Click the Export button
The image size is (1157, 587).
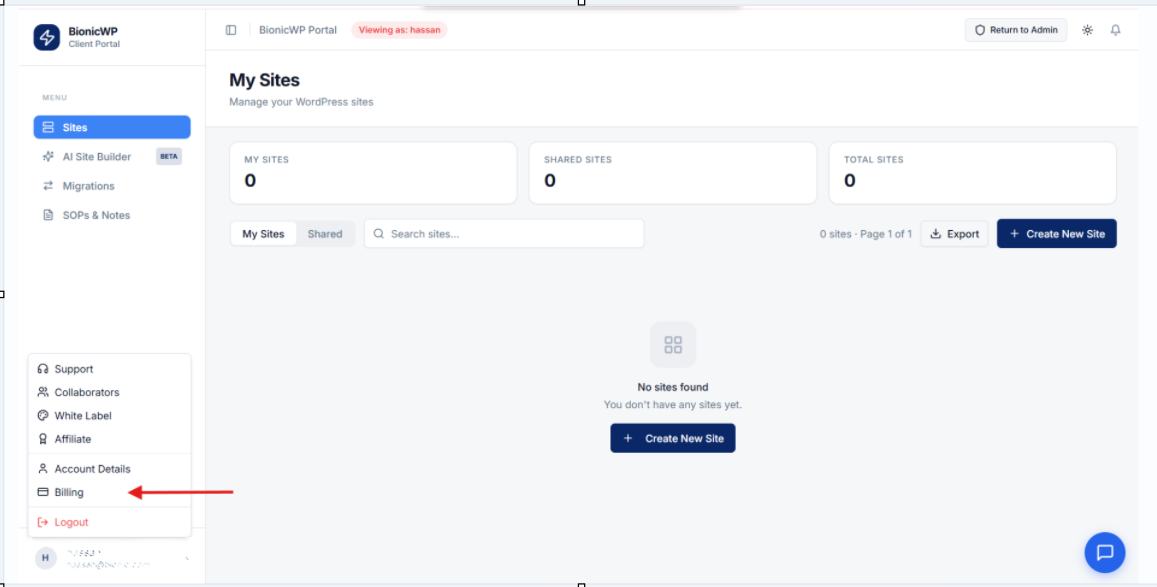(x=954, y=234)
